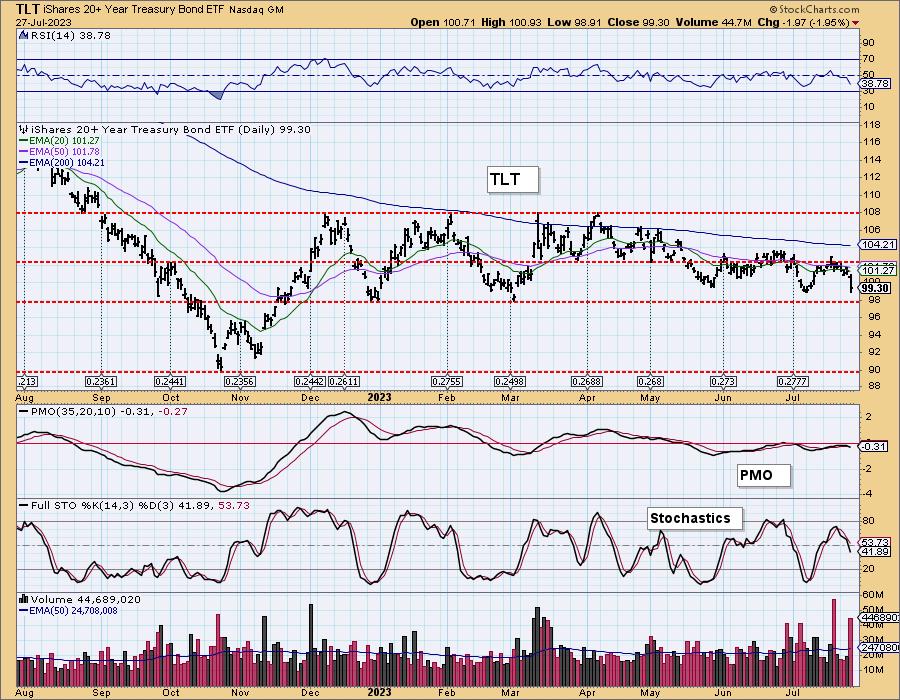The height and width of the screenshot is (700, 900).
Task: Click the 0.2611 yield label
Action: pos(344,382)
